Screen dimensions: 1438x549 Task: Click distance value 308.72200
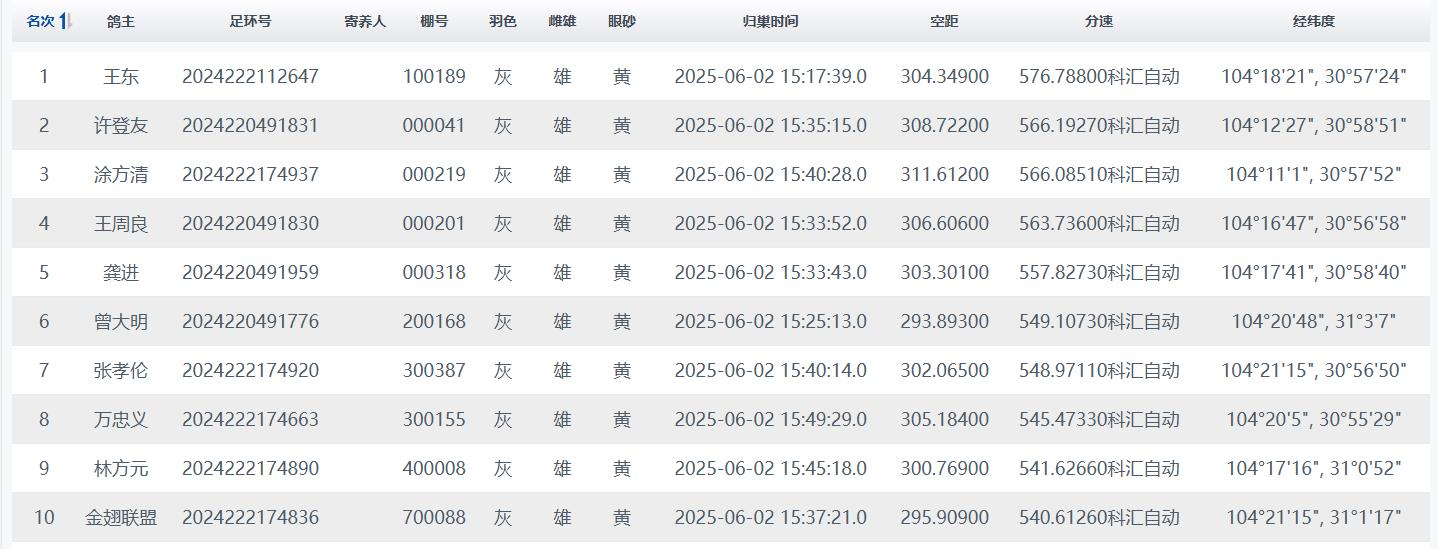[x=944, y=126]
